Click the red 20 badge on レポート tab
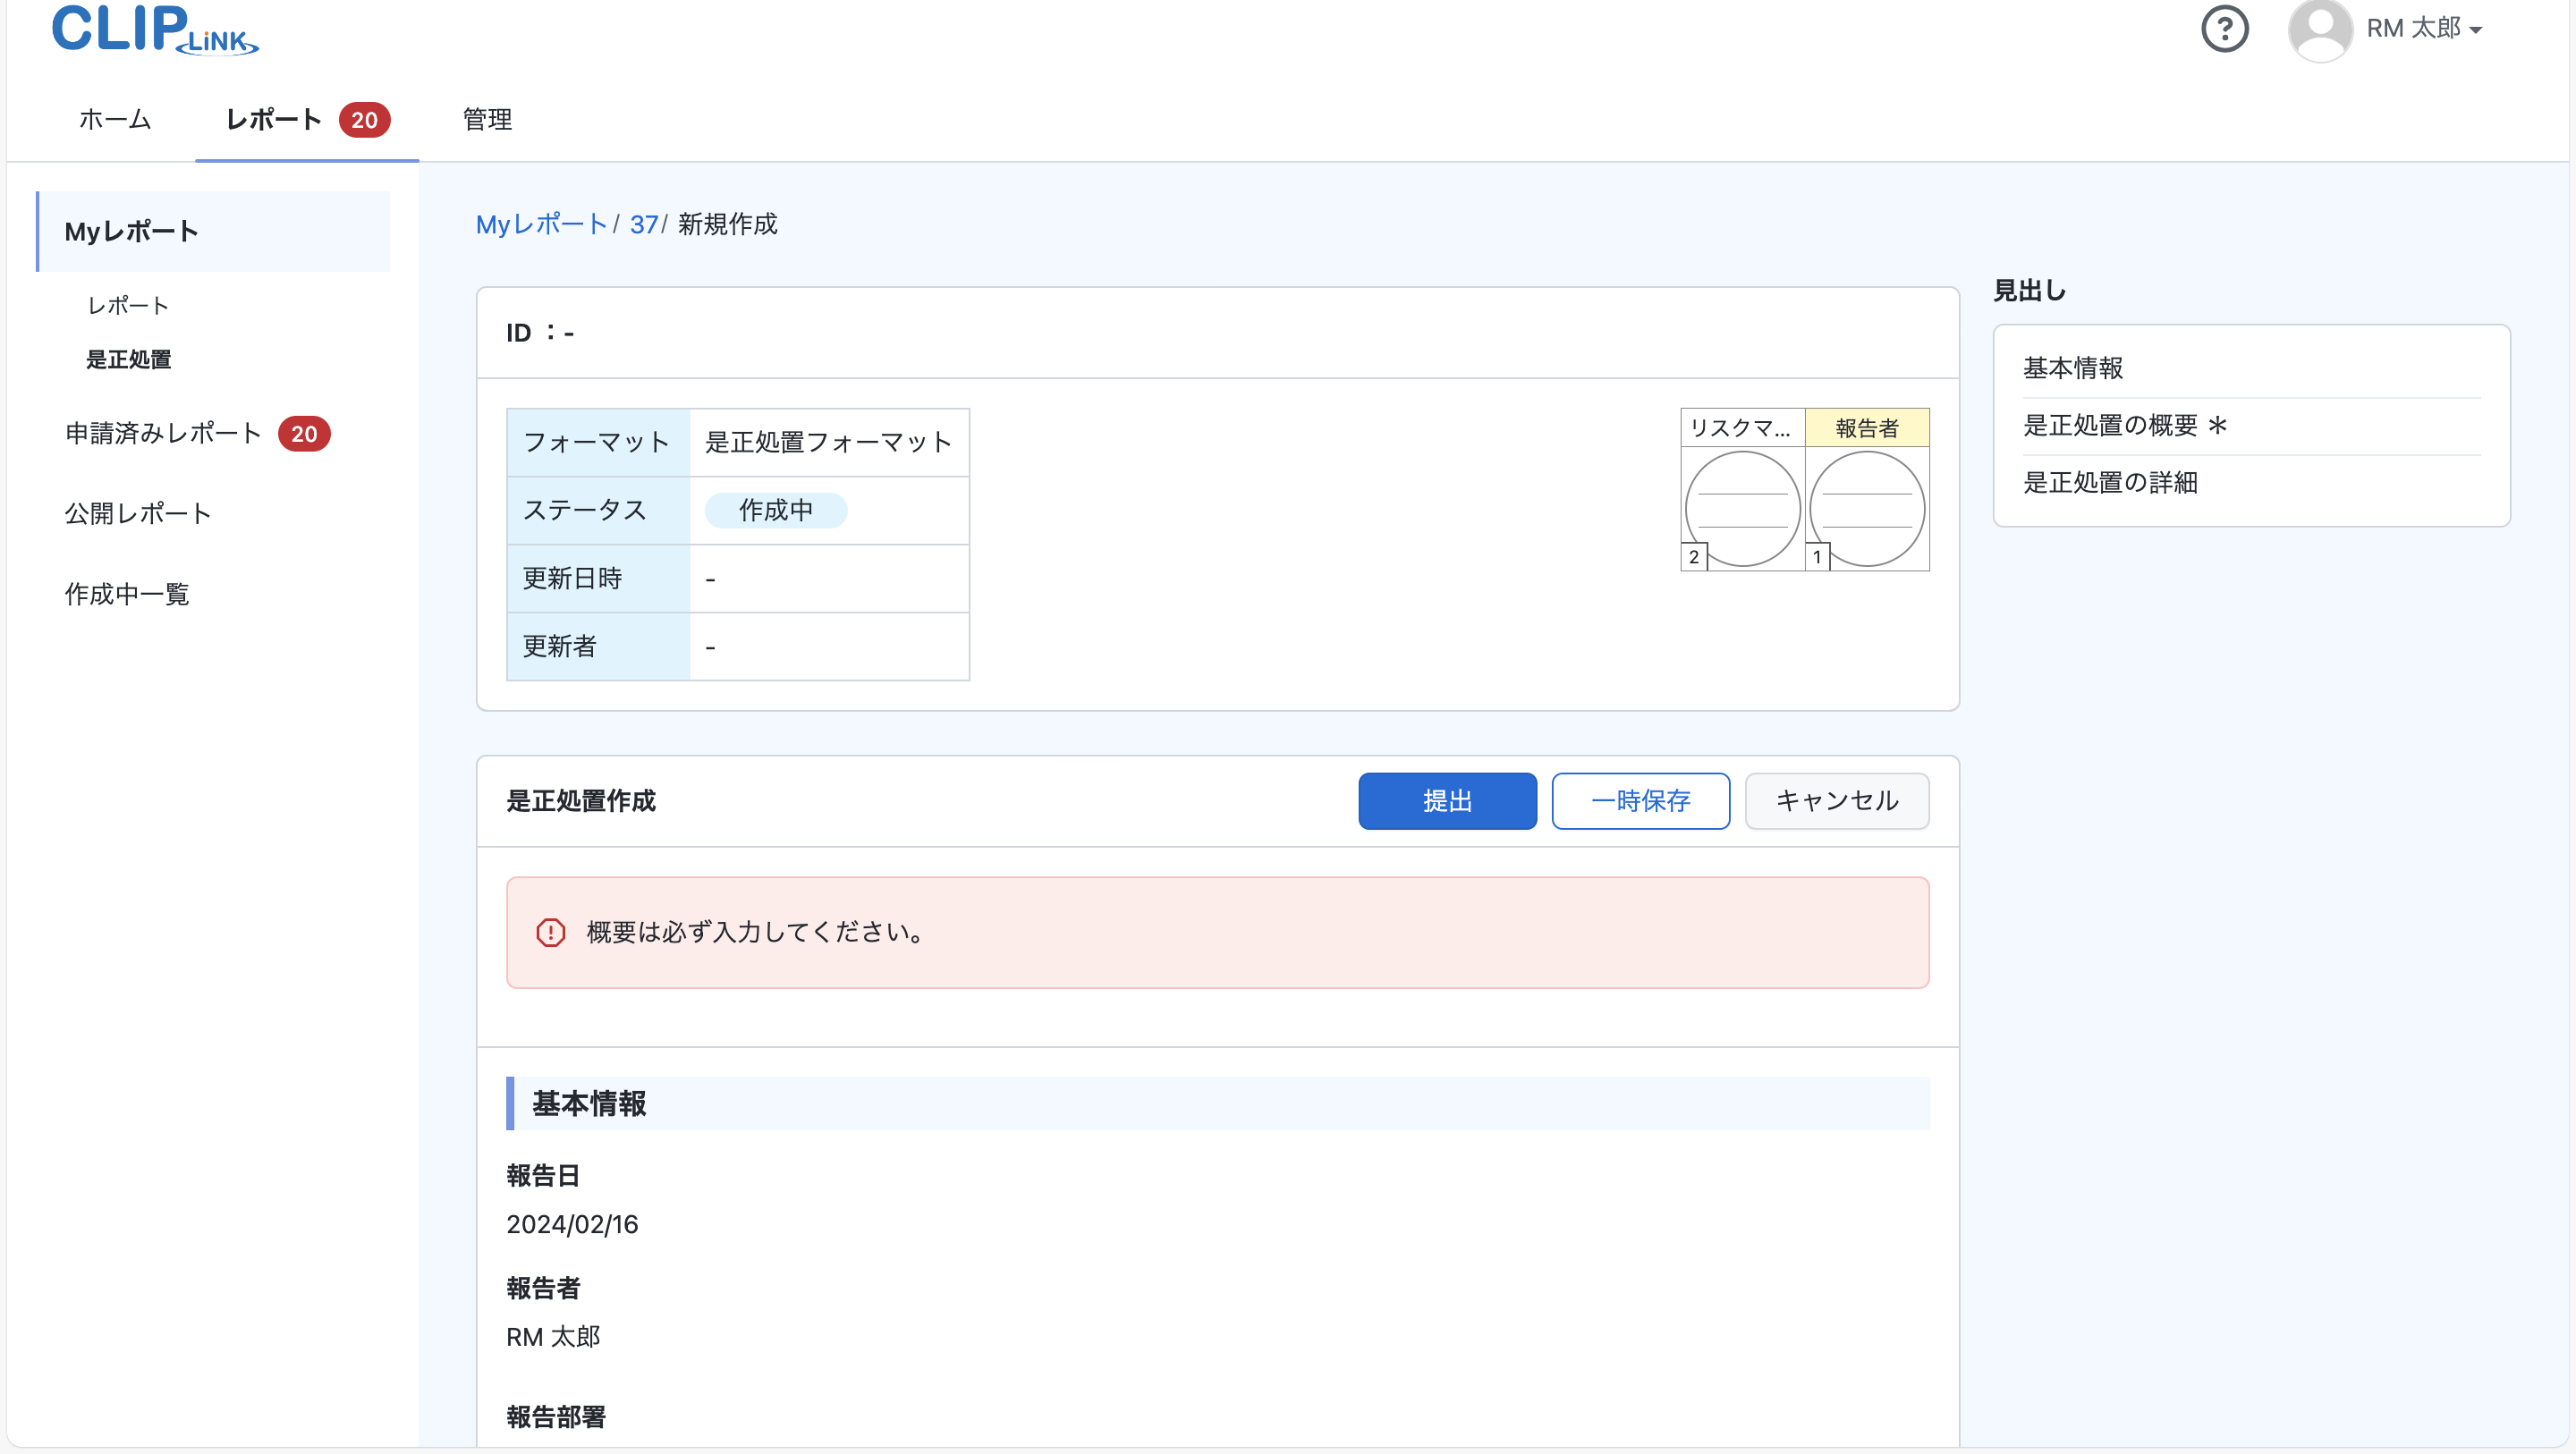 365,120
